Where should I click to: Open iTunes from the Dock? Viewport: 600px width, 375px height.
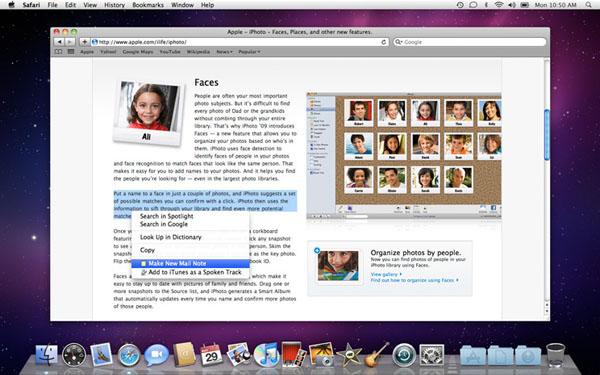(266, 355)
